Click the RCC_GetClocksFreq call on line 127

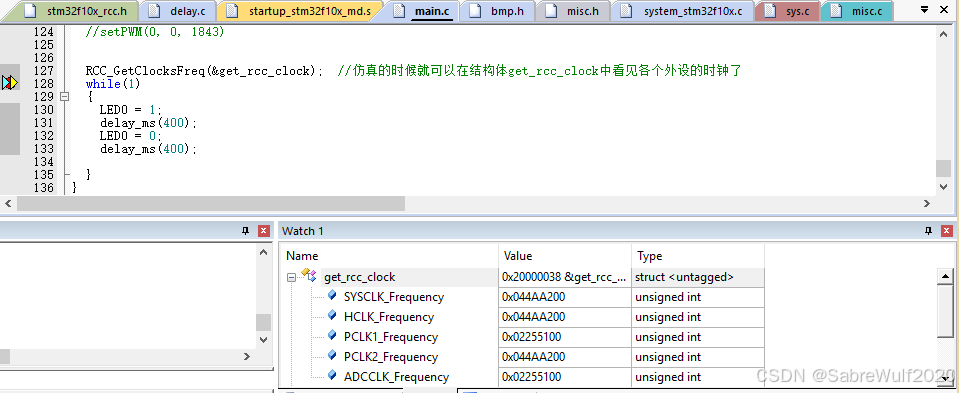(x=205, y=71)
